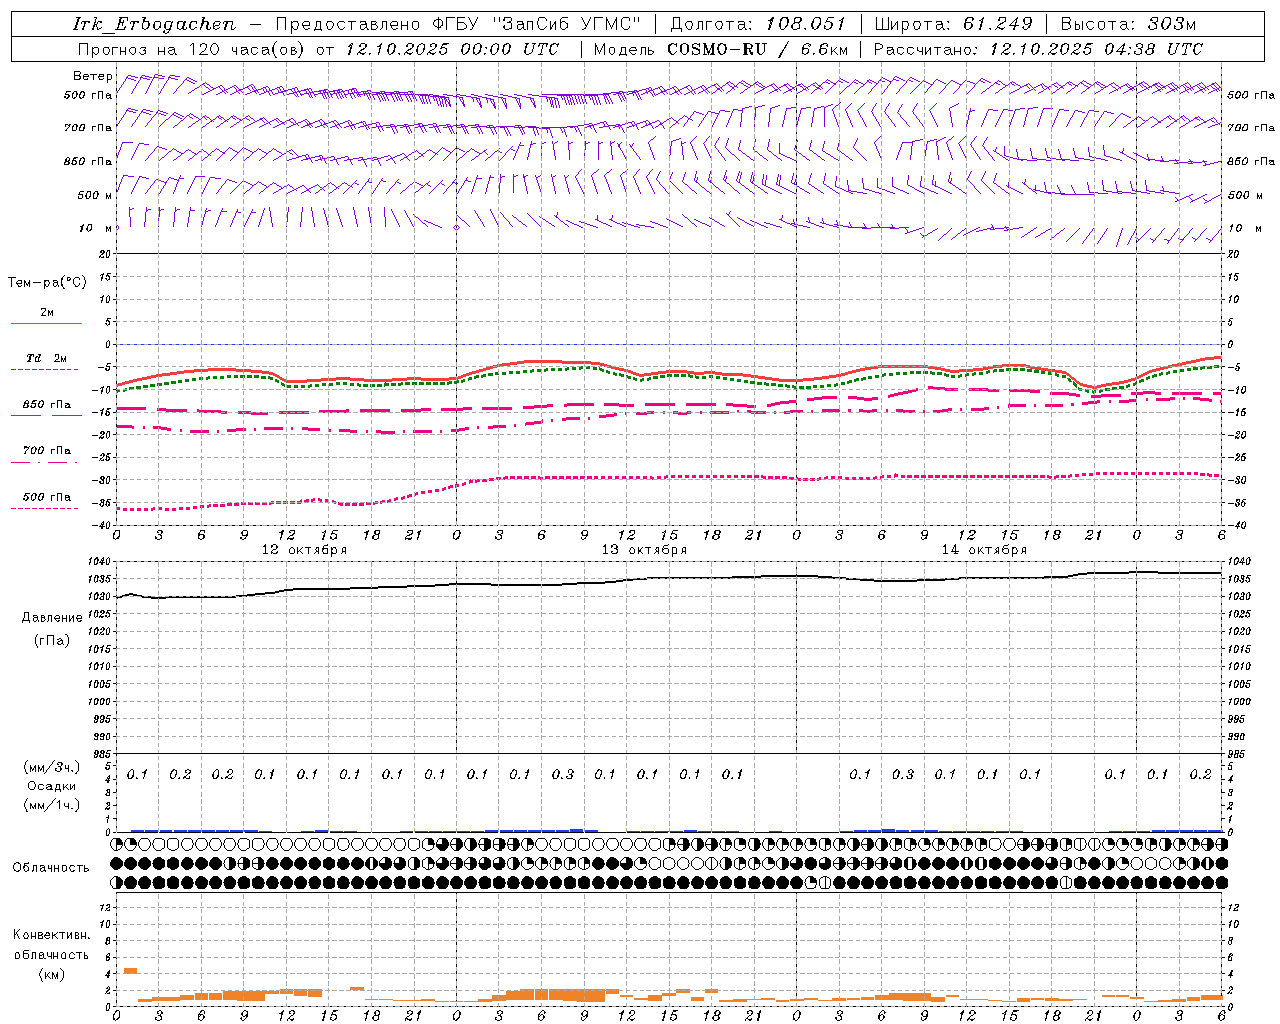This screenshot has width=1280, height=1024.
Task: Click the left 10 м wind level label
Action: click(95, 228)
